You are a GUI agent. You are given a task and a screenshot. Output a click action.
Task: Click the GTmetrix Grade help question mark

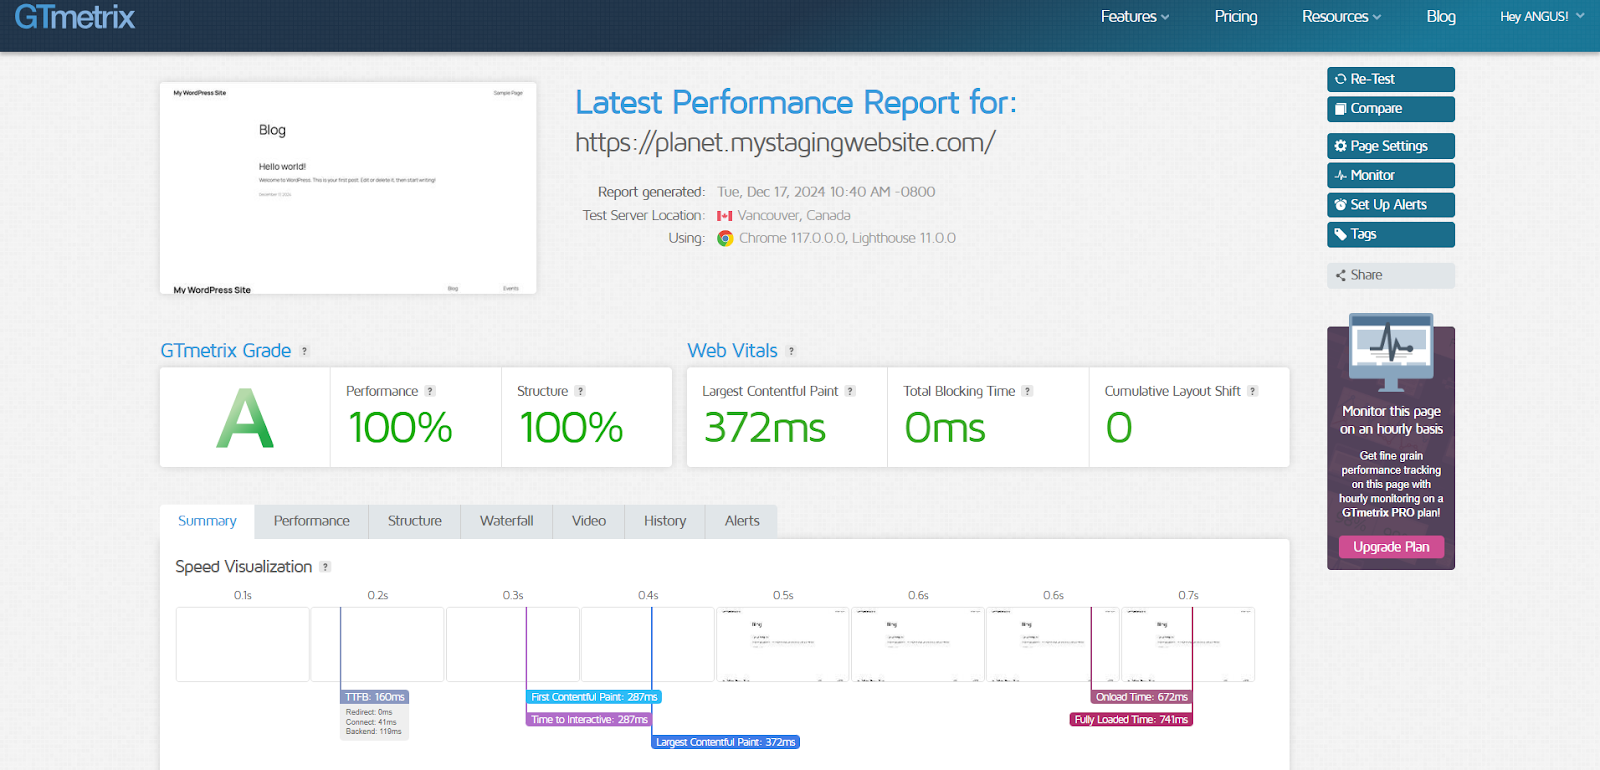click(305, 351)
